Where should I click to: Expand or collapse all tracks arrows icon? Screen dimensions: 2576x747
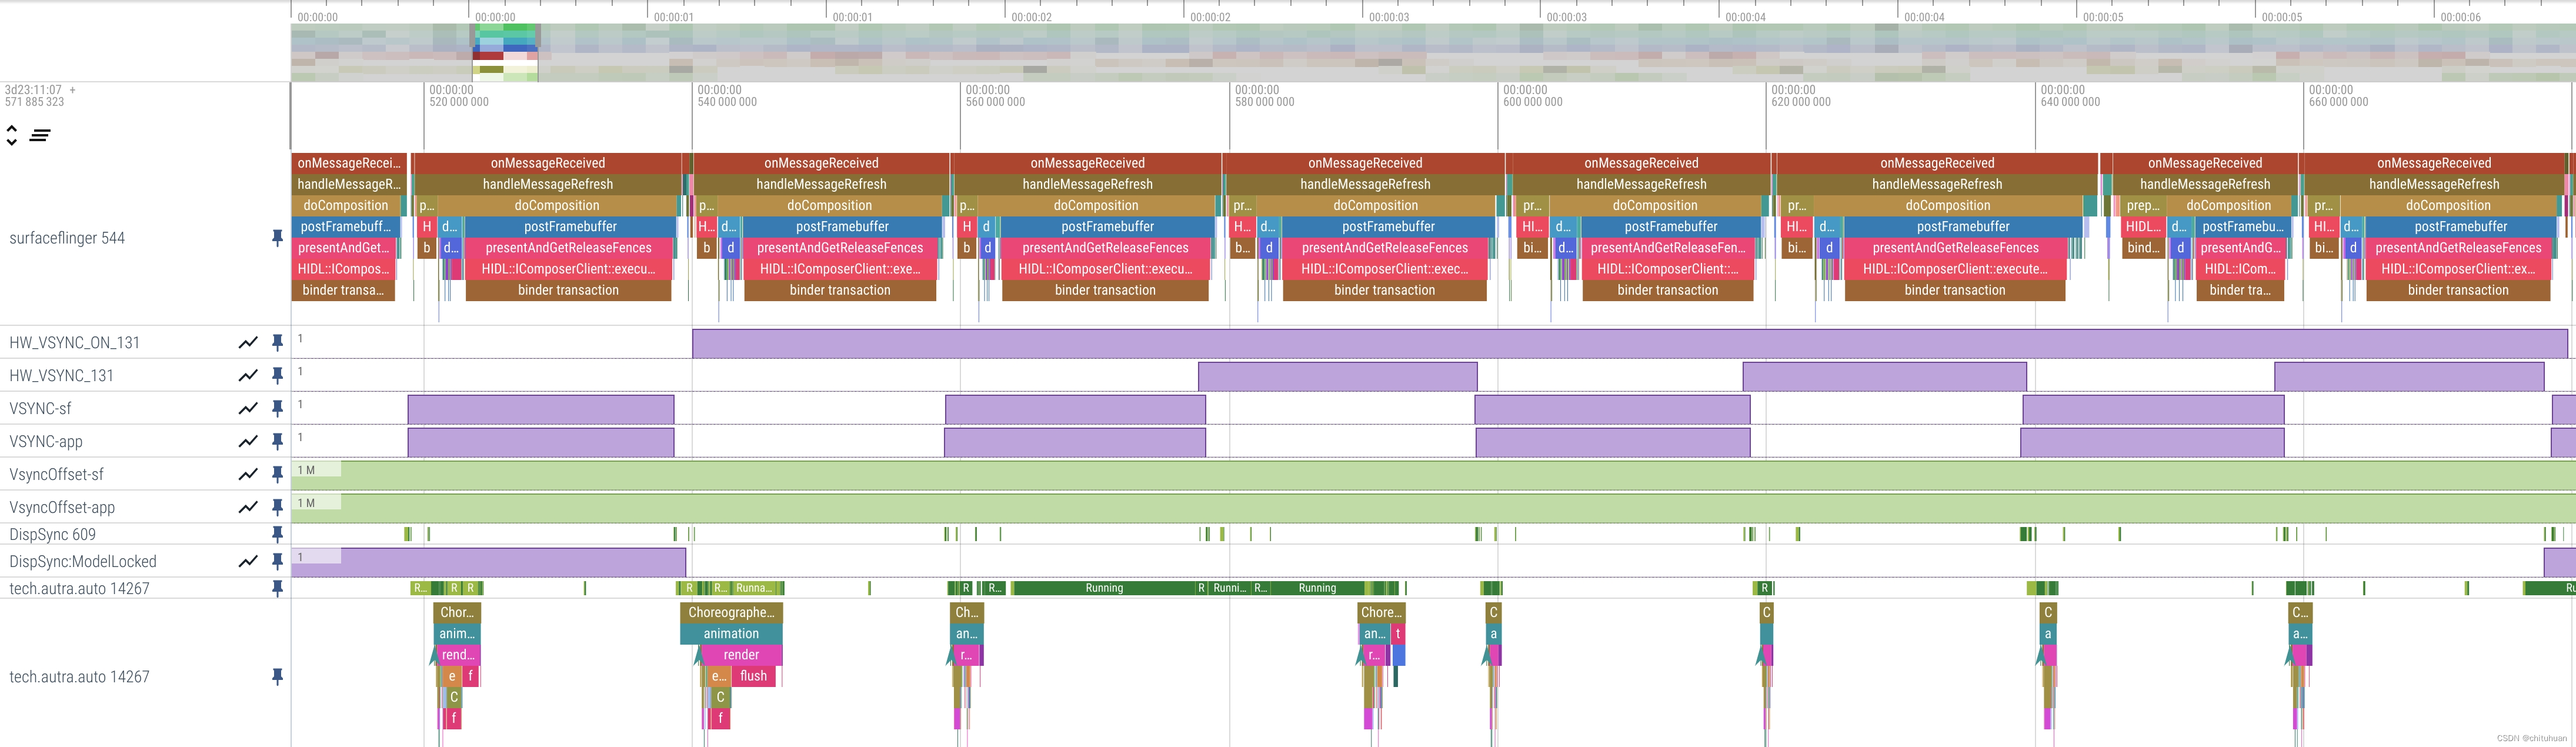point(12,135)
